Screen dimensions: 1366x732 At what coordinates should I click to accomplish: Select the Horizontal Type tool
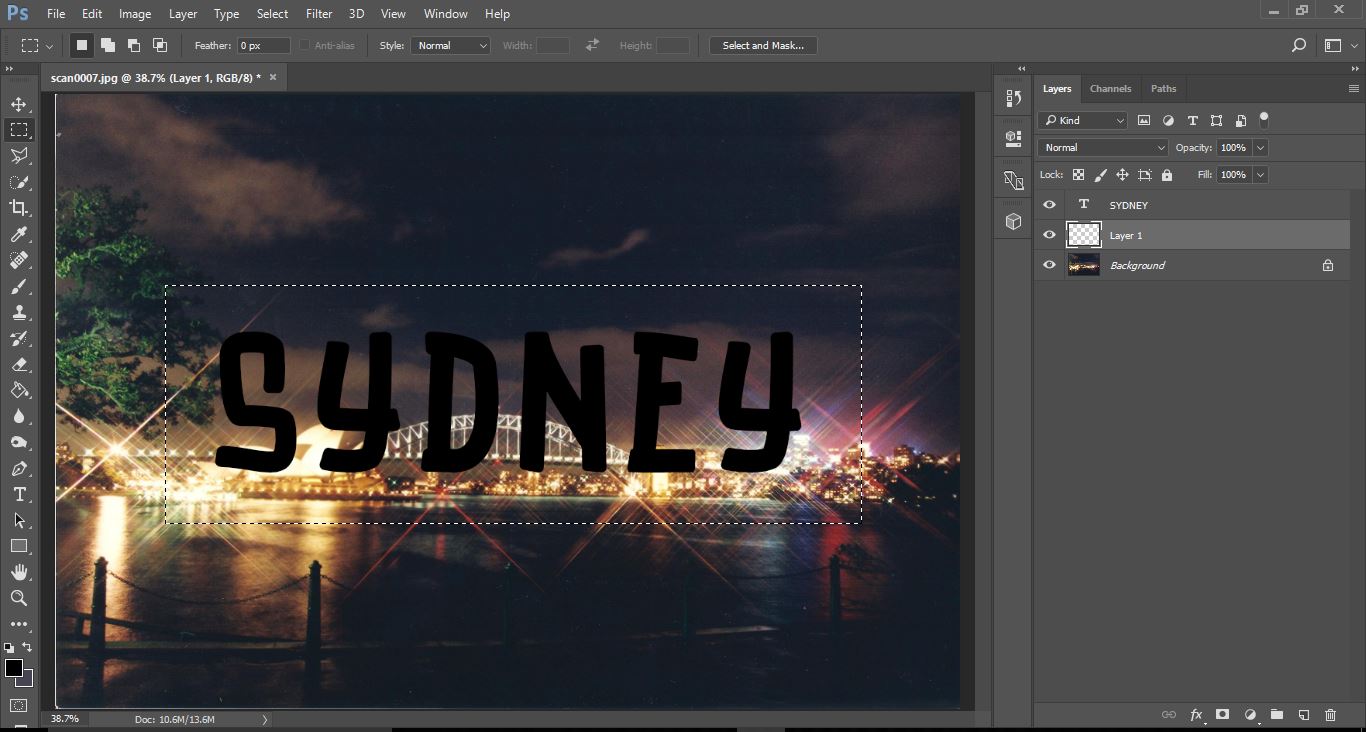(19, 494)
